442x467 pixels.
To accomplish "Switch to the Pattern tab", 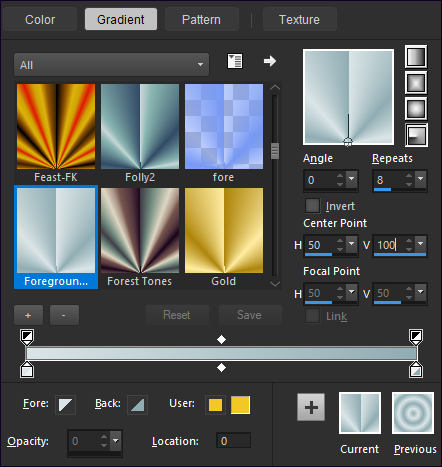I will [x=201, y=20].
